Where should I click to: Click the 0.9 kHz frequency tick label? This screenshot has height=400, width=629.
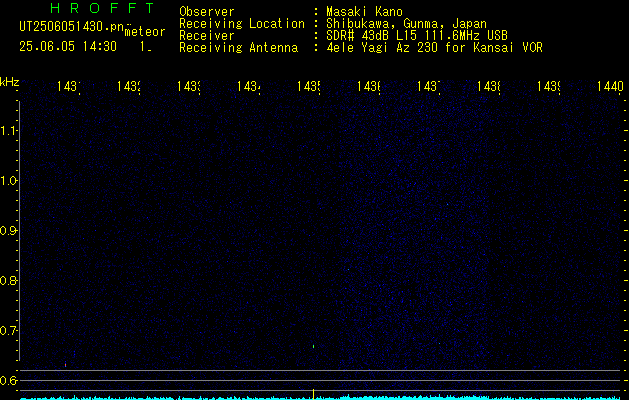pyautogui.click(x=8, y=231)
